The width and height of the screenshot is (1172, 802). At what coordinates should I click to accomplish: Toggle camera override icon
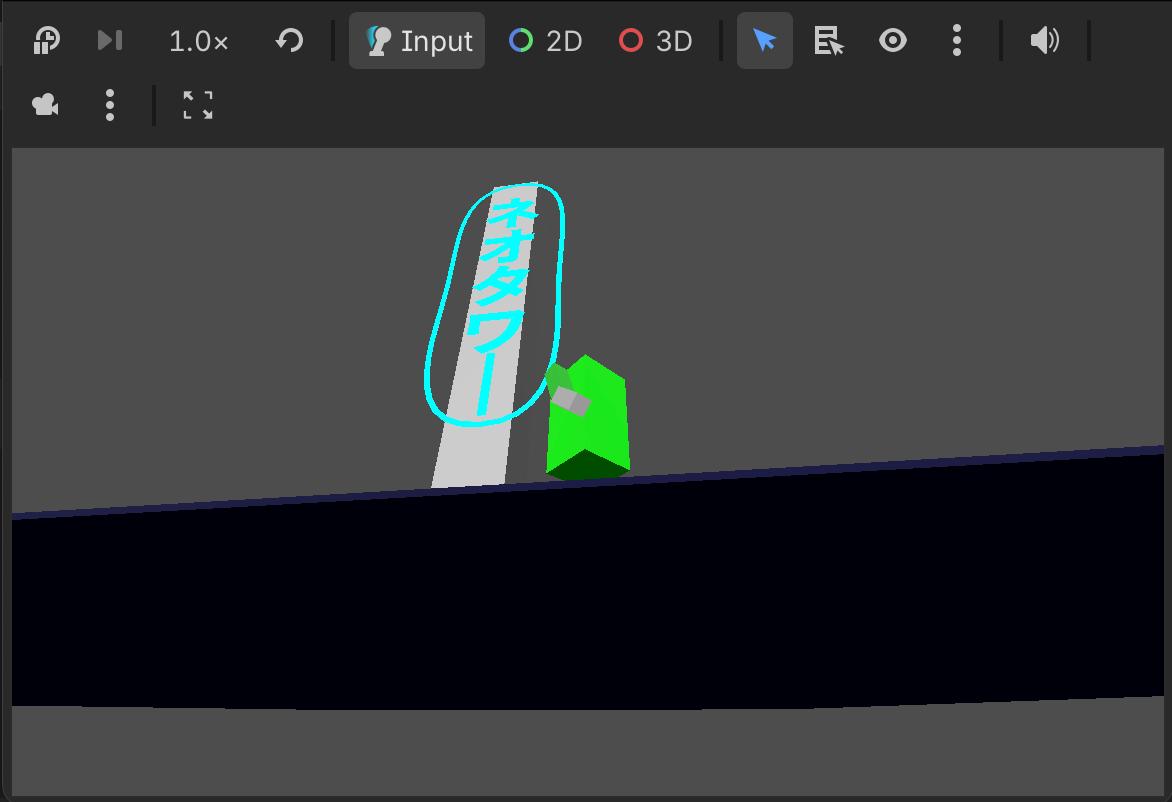pyautogui.click(x=46, y=105)
